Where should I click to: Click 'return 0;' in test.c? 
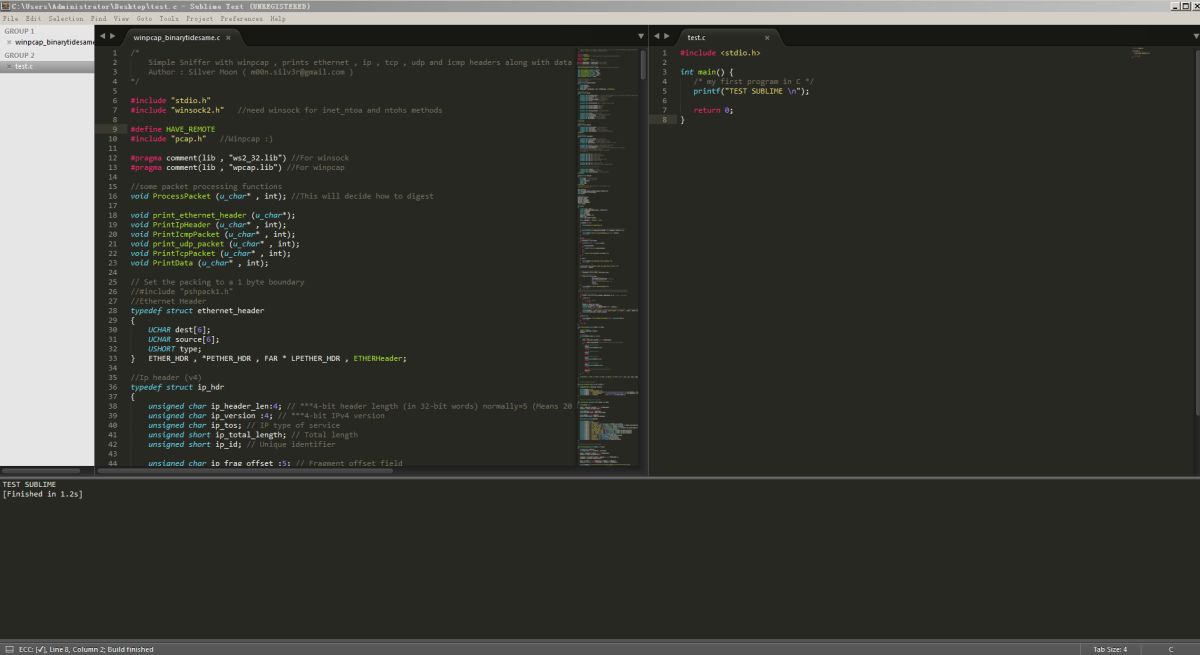tap(713, 110)
